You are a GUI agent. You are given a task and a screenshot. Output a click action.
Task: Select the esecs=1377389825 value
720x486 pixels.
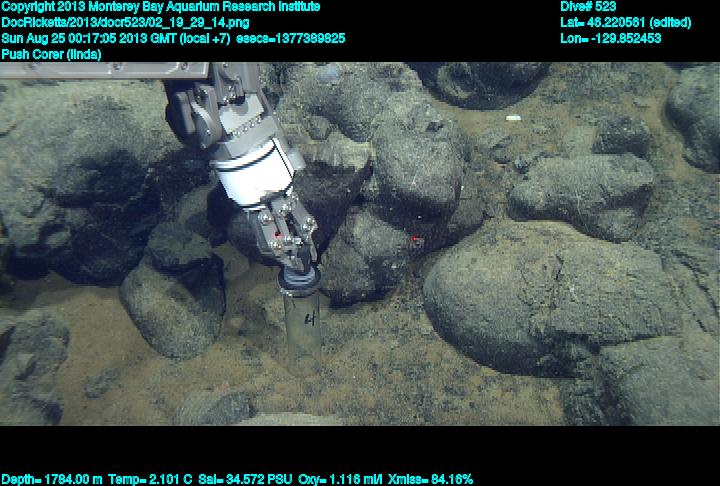pyautogui.click(x=290, y=39)
